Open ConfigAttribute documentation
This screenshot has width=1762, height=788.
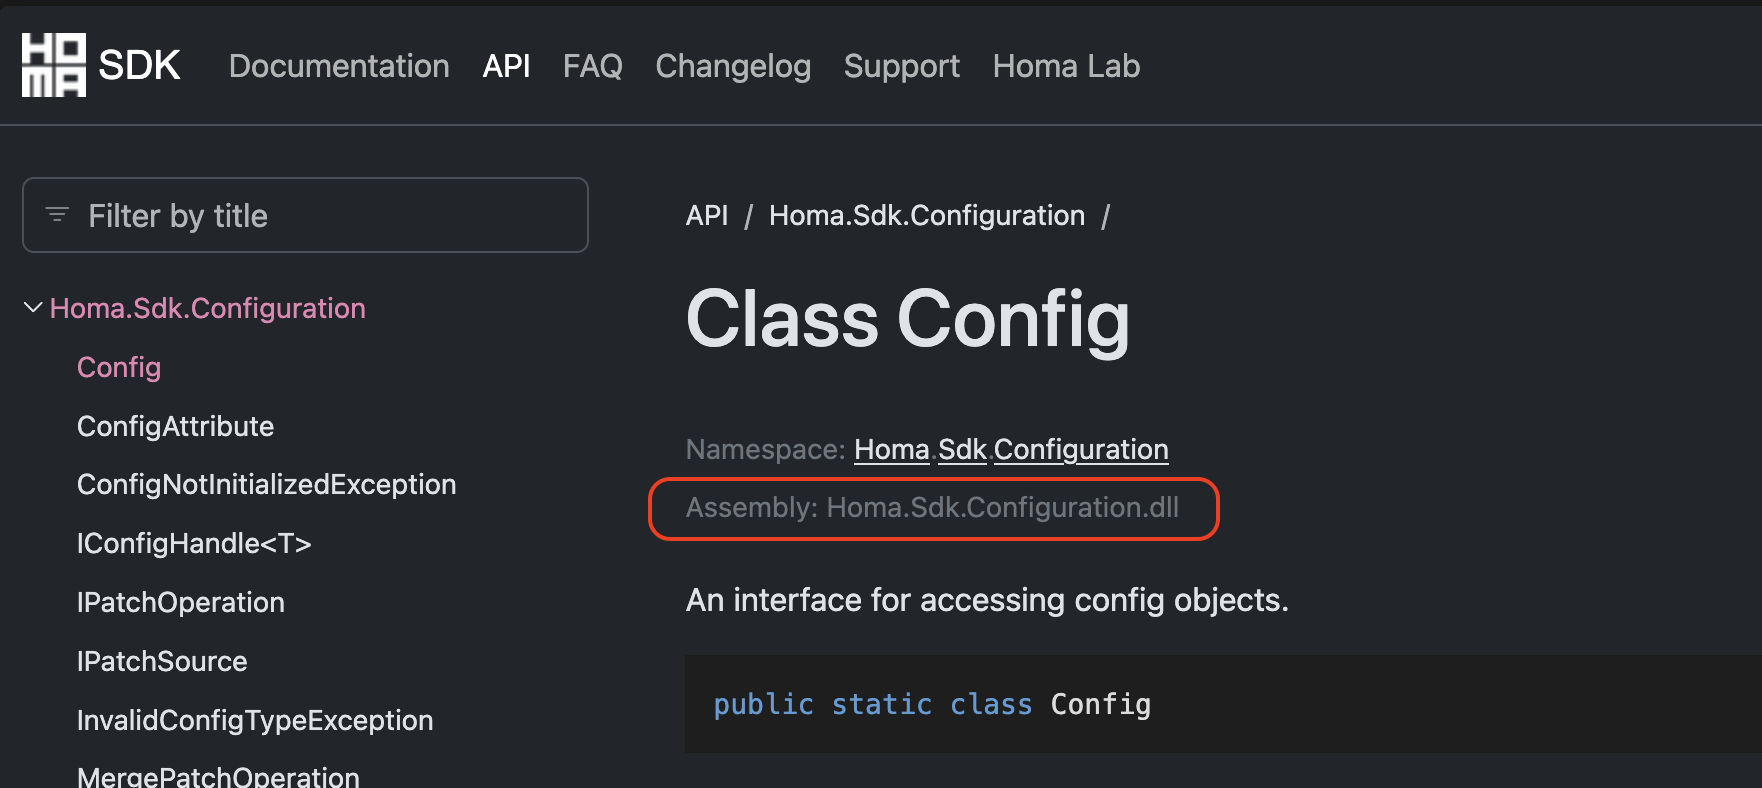point(175,426)
